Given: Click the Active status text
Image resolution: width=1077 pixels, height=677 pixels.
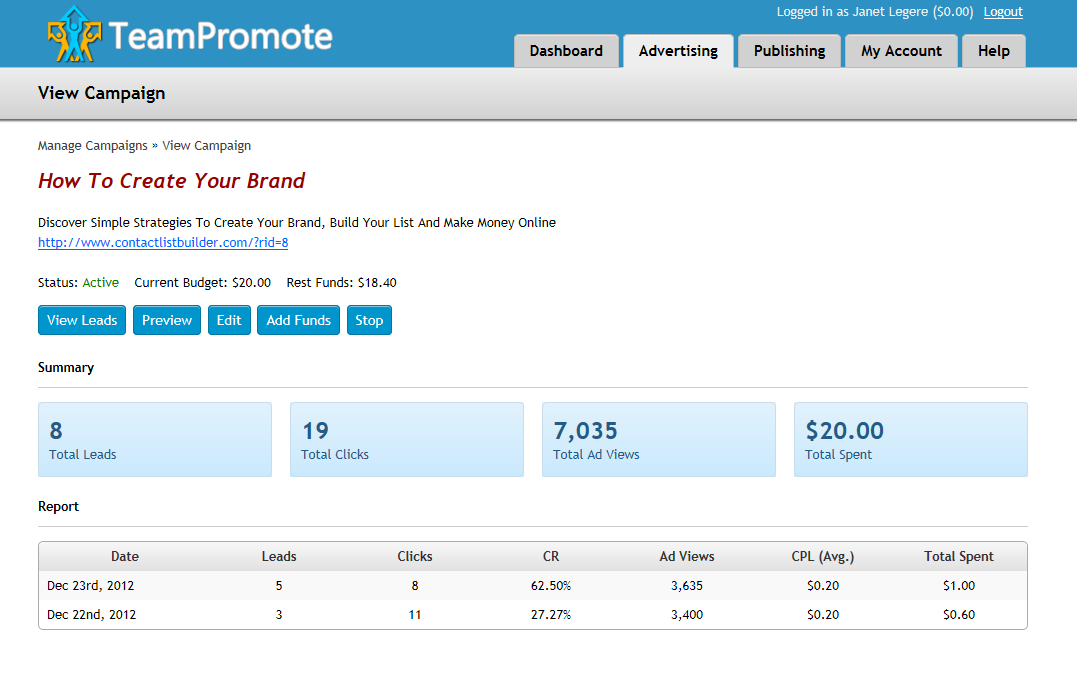Looking at the screenshot, I should pyautogui.click(x=100, y=282).
